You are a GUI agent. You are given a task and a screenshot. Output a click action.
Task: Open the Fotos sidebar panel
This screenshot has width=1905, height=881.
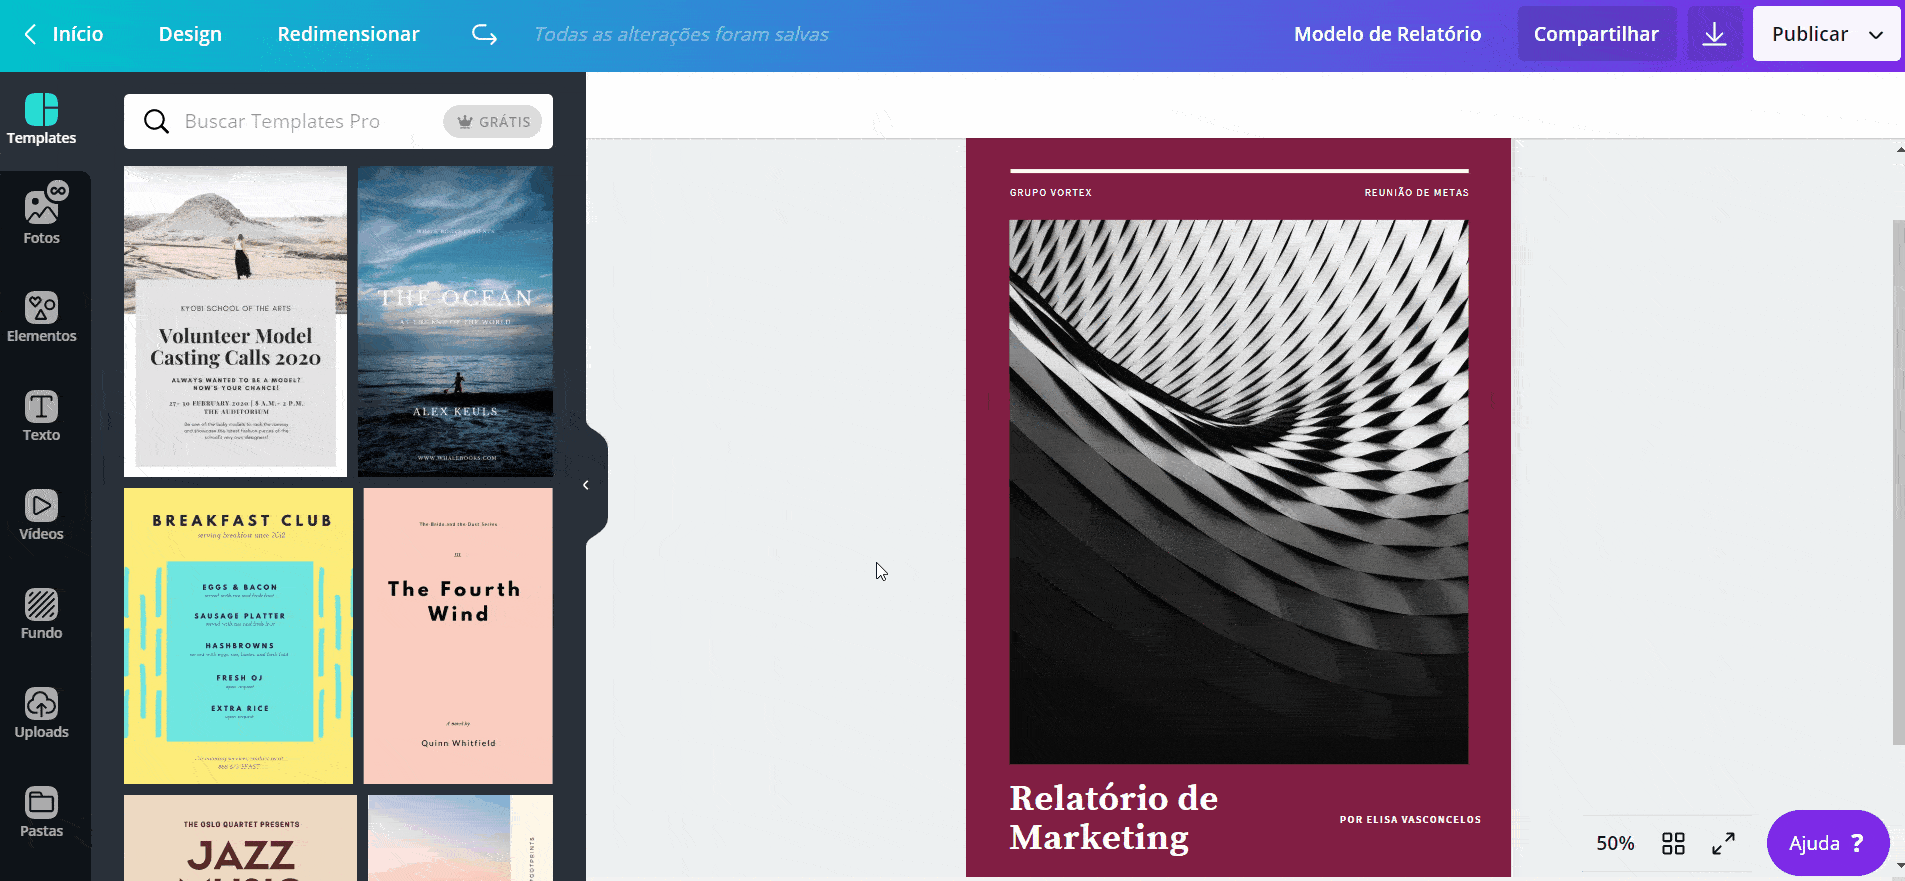(x=41, y=215)
